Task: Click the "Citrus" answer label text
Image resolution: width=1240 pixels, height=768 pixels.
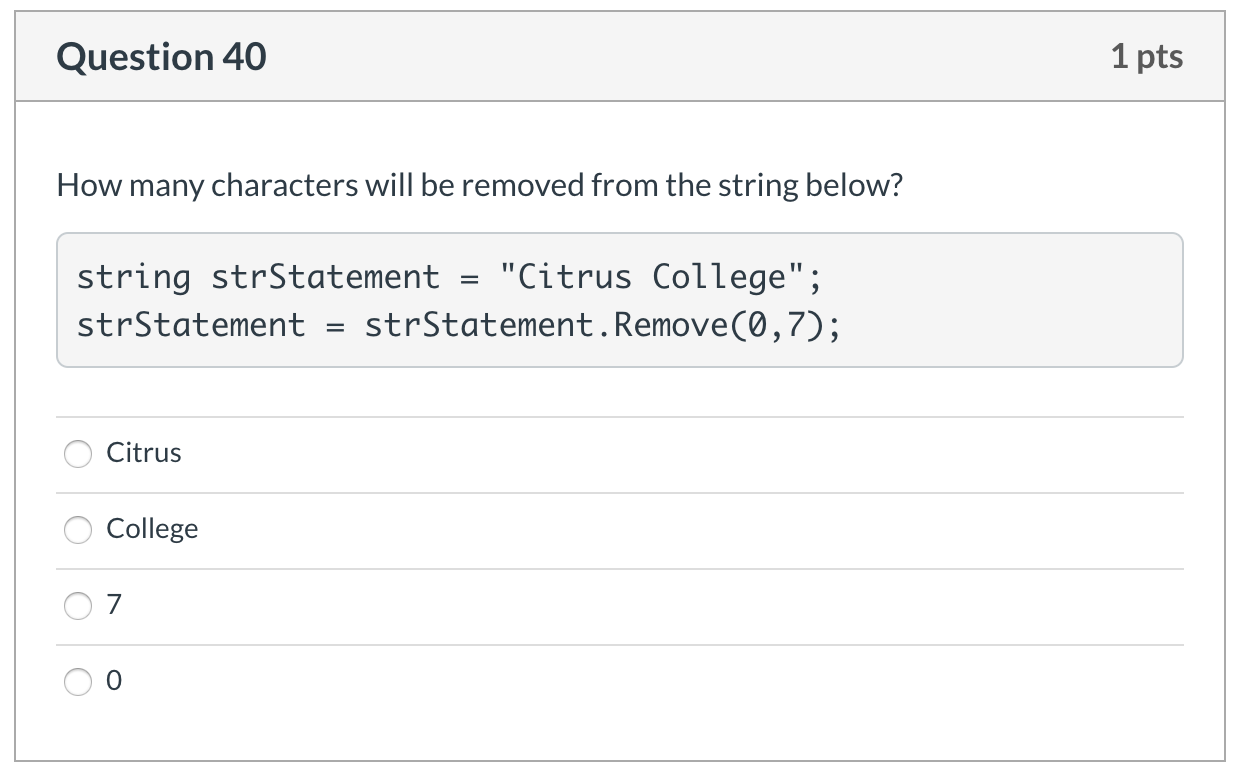Action: pos(144,453)
